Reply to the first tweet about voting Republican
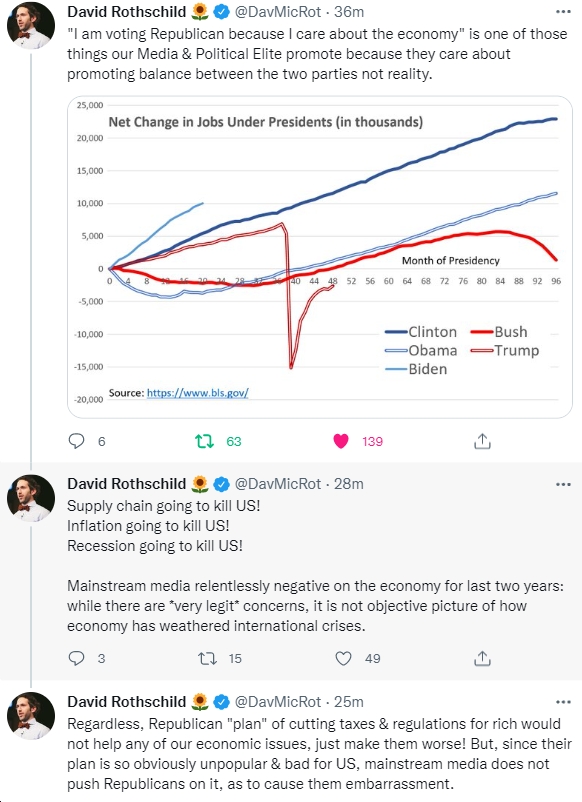Screen dimensions: 582x802 [x=76, y=441]
